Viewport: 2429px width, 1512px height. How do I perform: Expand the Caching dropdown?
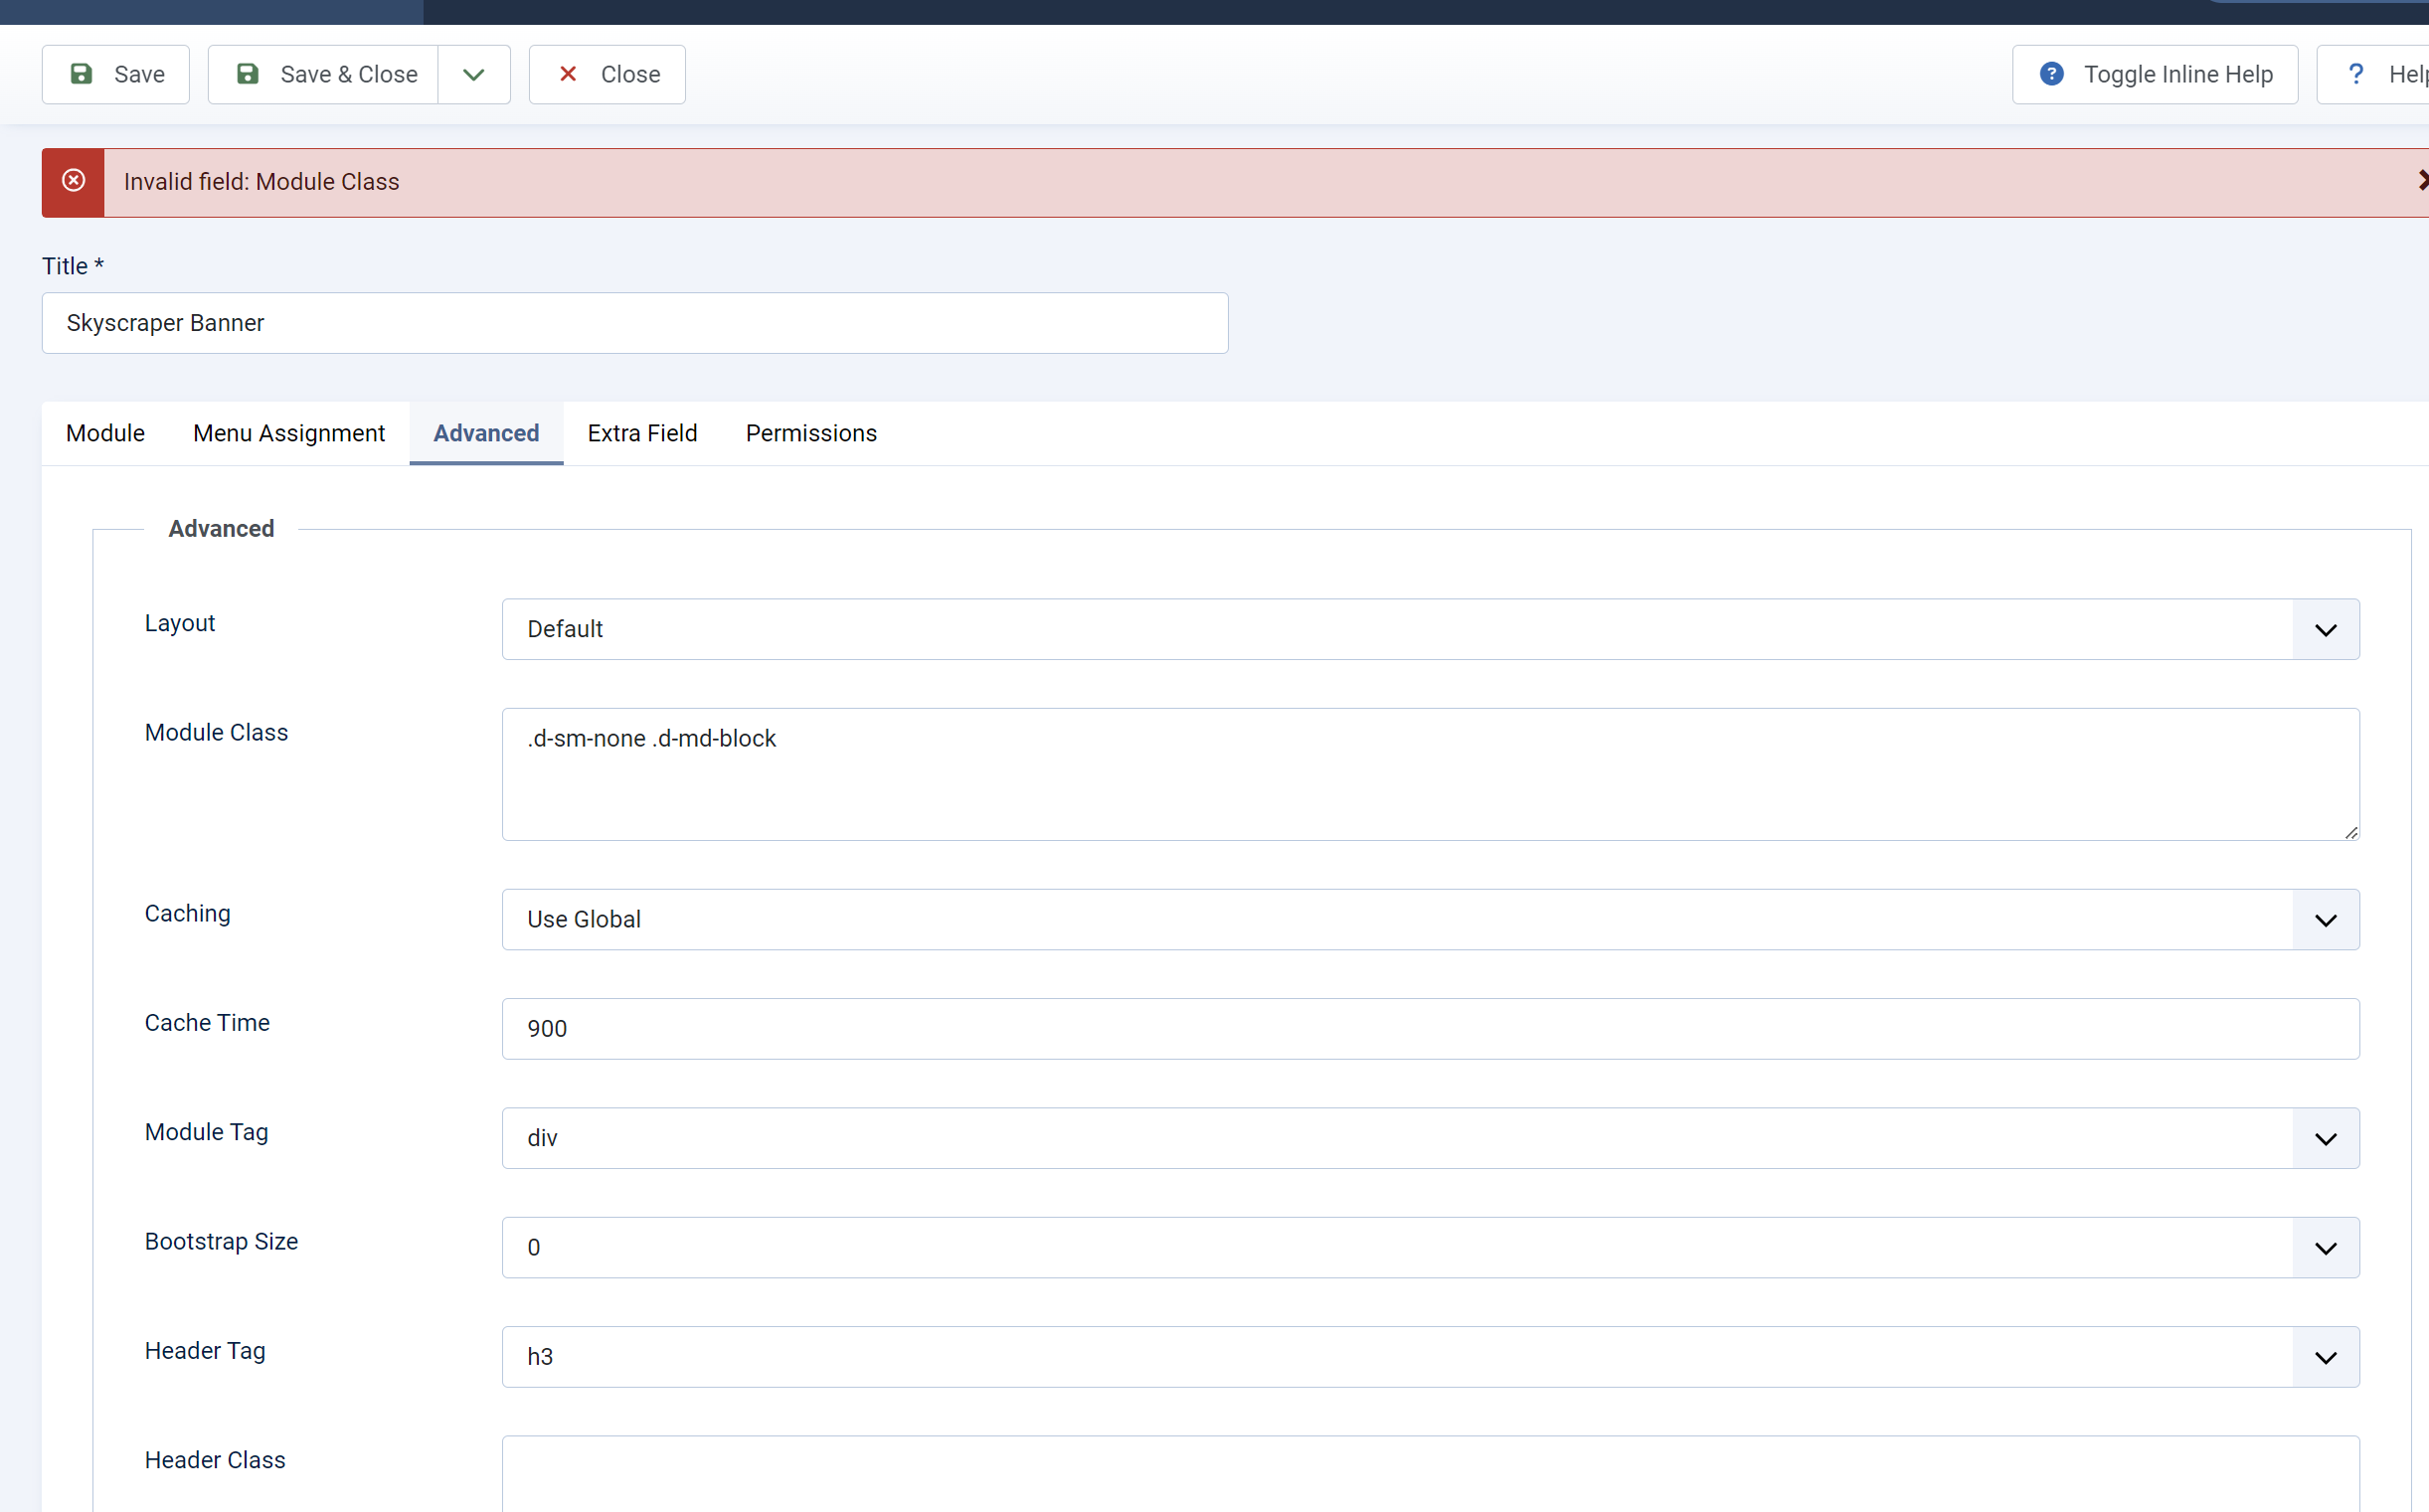(x=1430, y=919)
